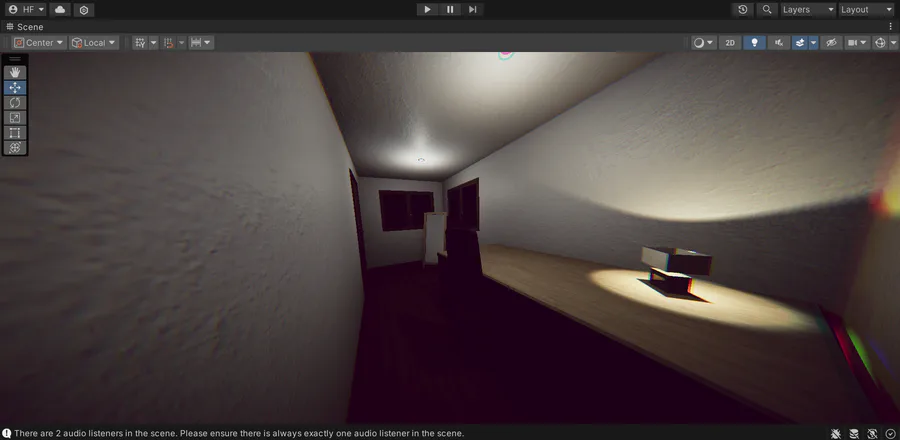Select the ceiling light gizmo
Image resolution: width=900 pixels, height=440 pixels.
pyautogui.click(x=421, y=160)
